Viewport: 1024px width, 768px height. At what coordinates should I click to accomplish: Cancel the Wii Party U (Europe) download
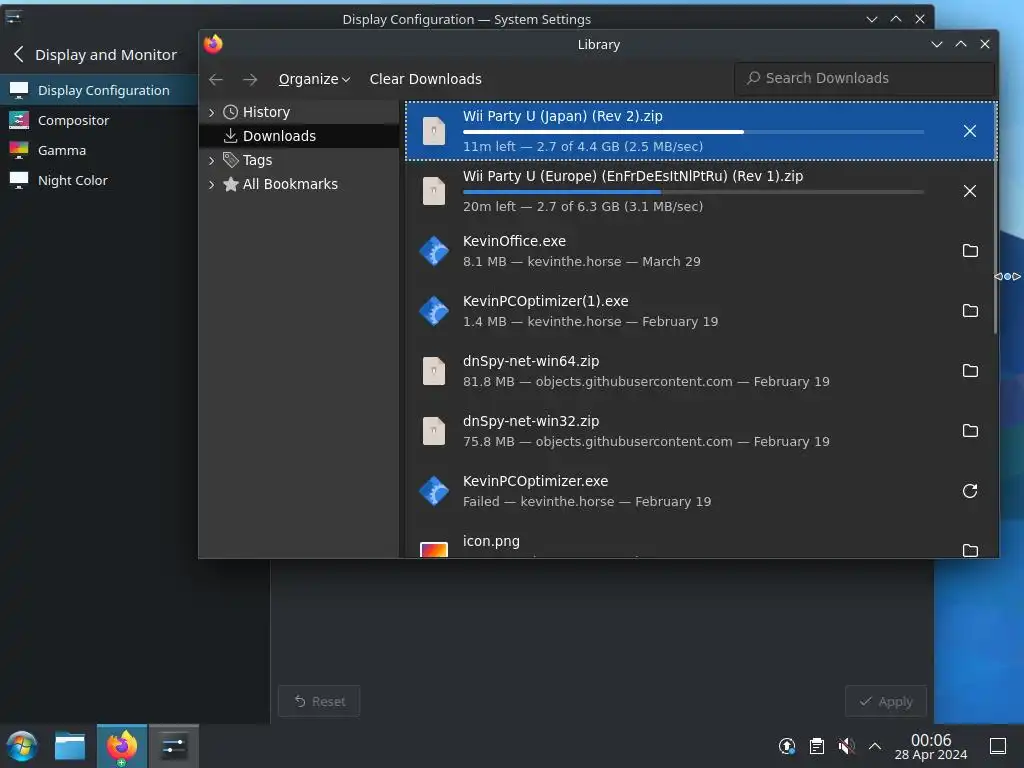969,191
